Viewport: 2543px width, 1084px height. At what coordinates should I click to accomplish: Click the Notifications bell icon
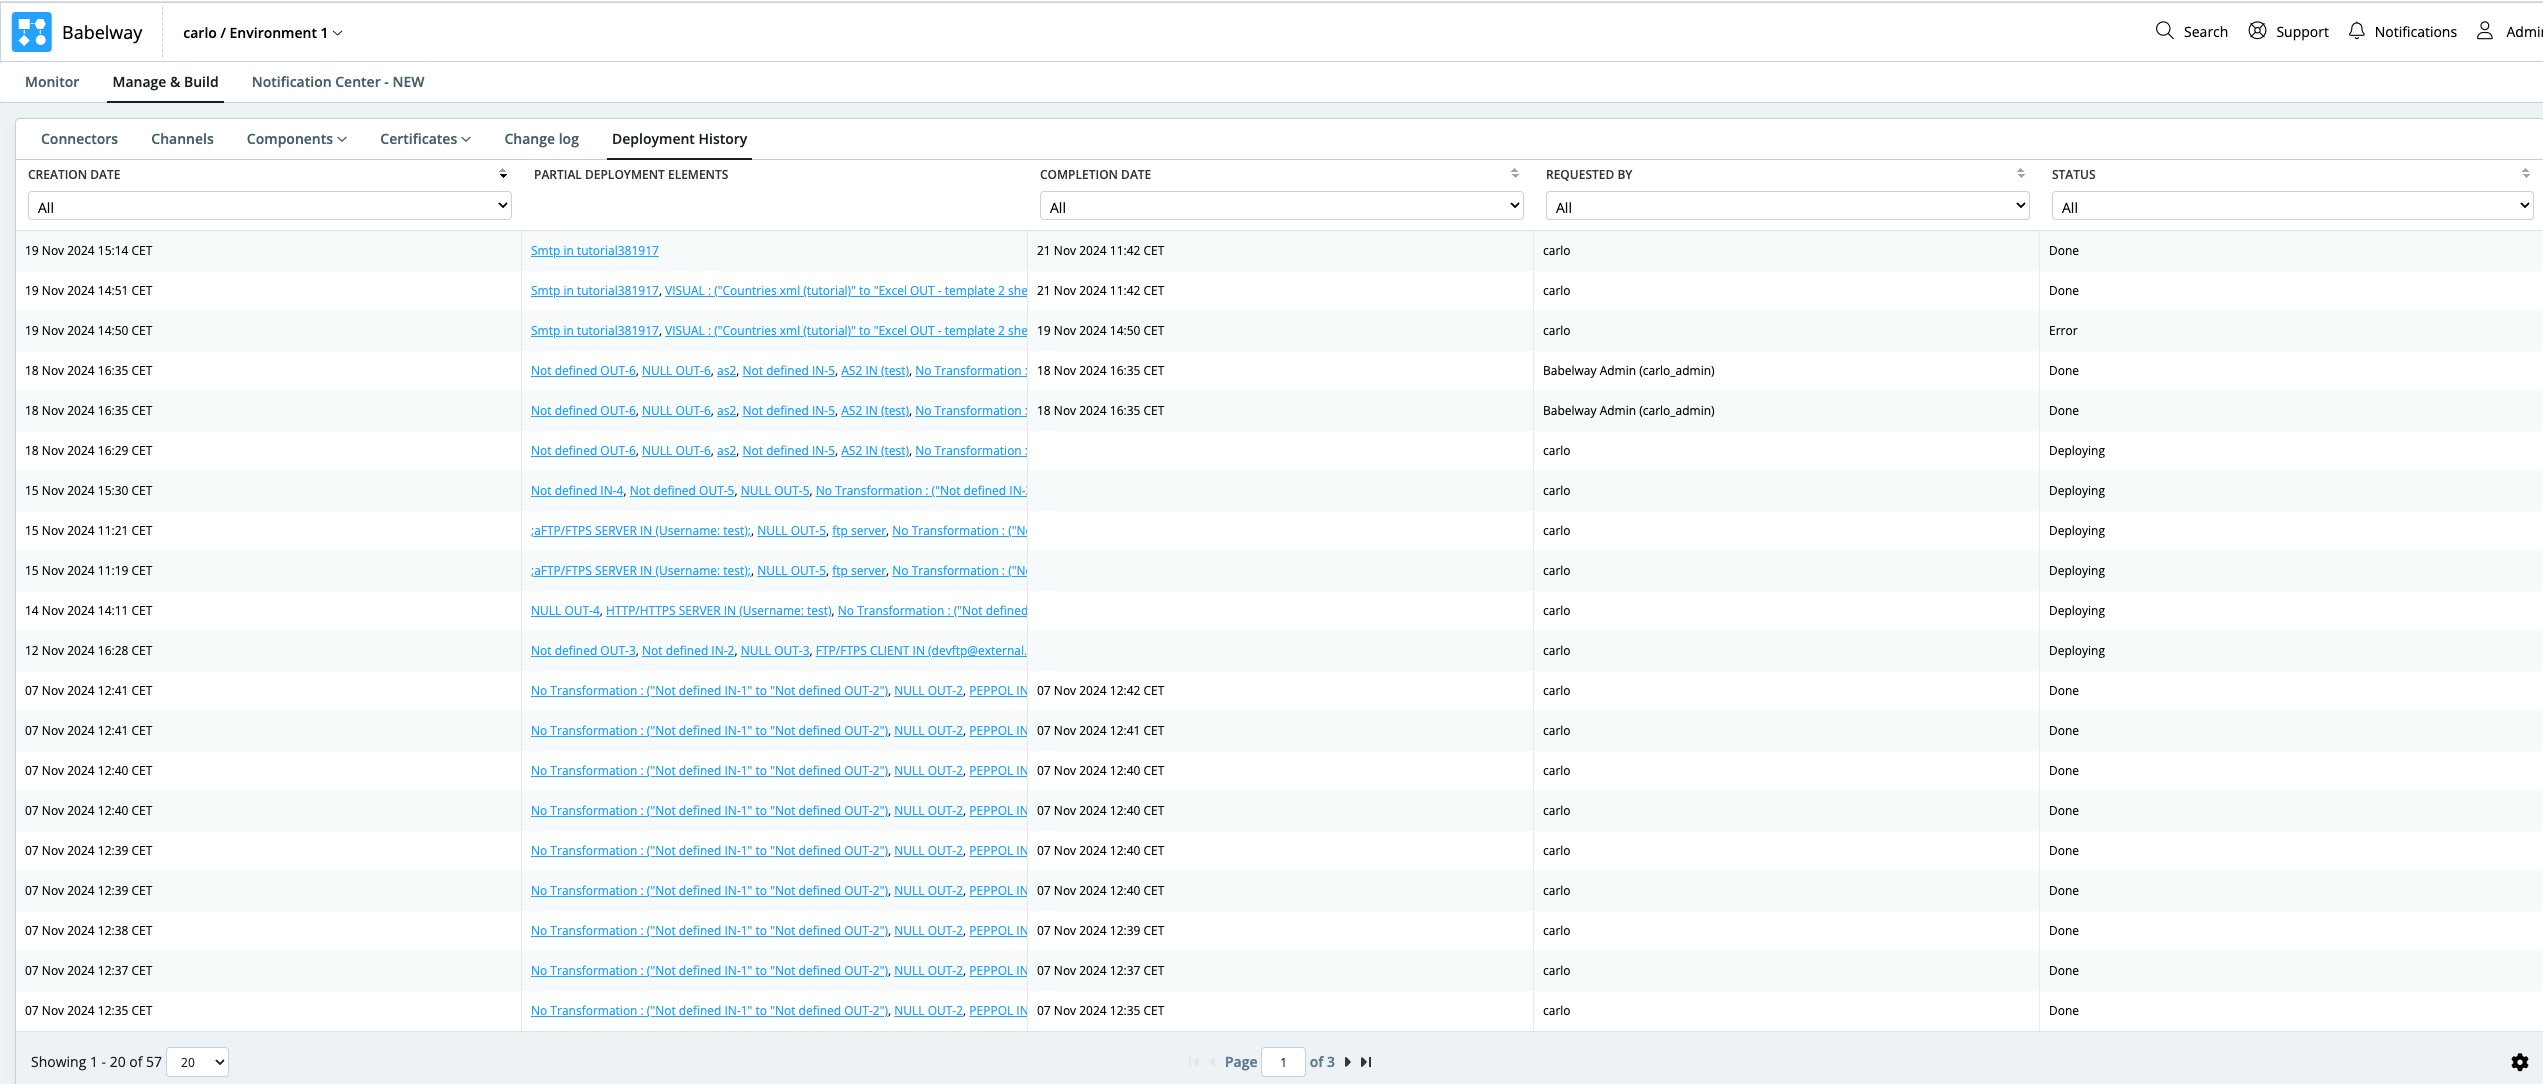(x=2357, y=31)
